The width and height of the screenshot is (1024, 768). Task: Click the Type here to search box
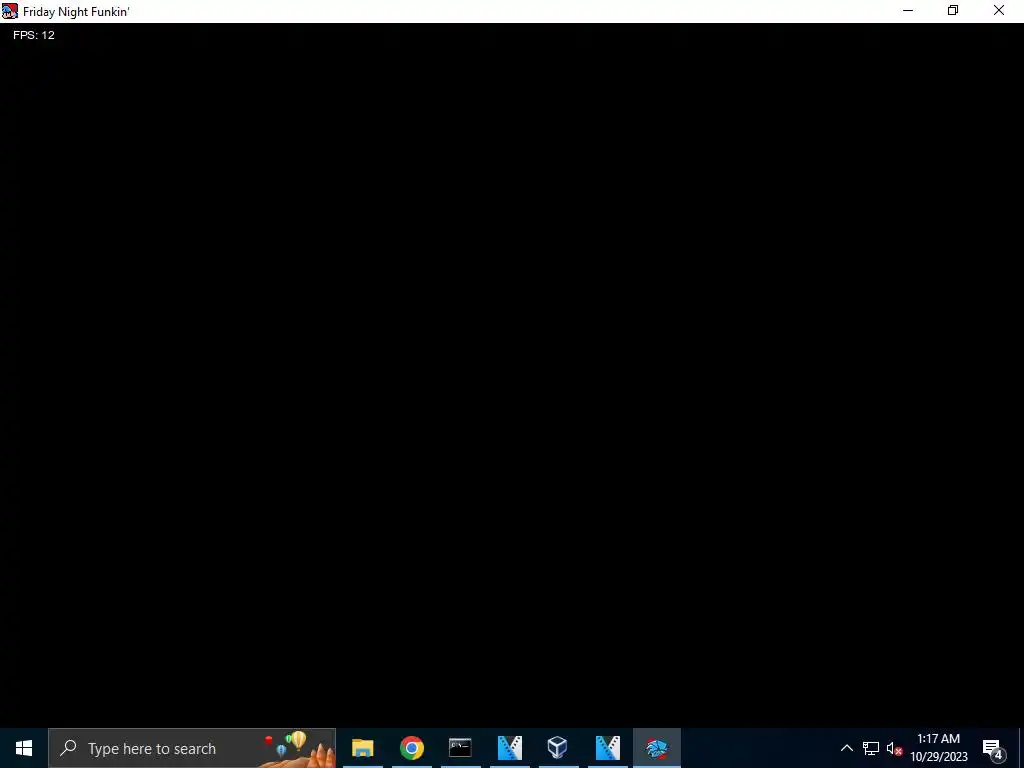click(192, 748)
